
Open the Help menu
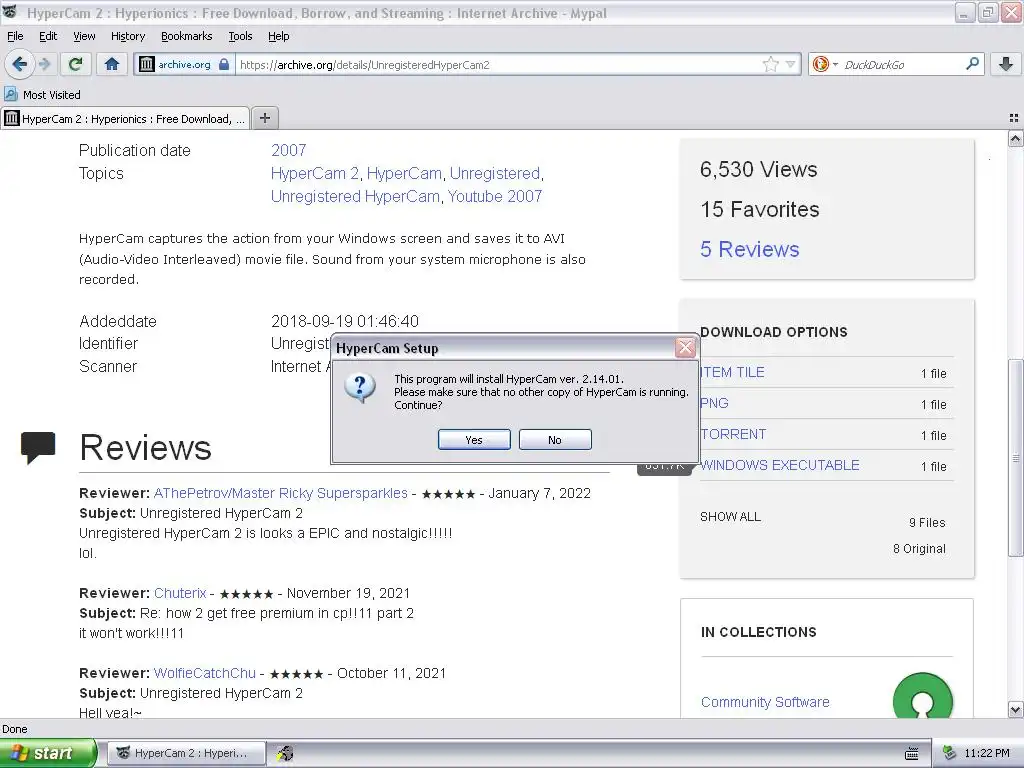(278, 36)
